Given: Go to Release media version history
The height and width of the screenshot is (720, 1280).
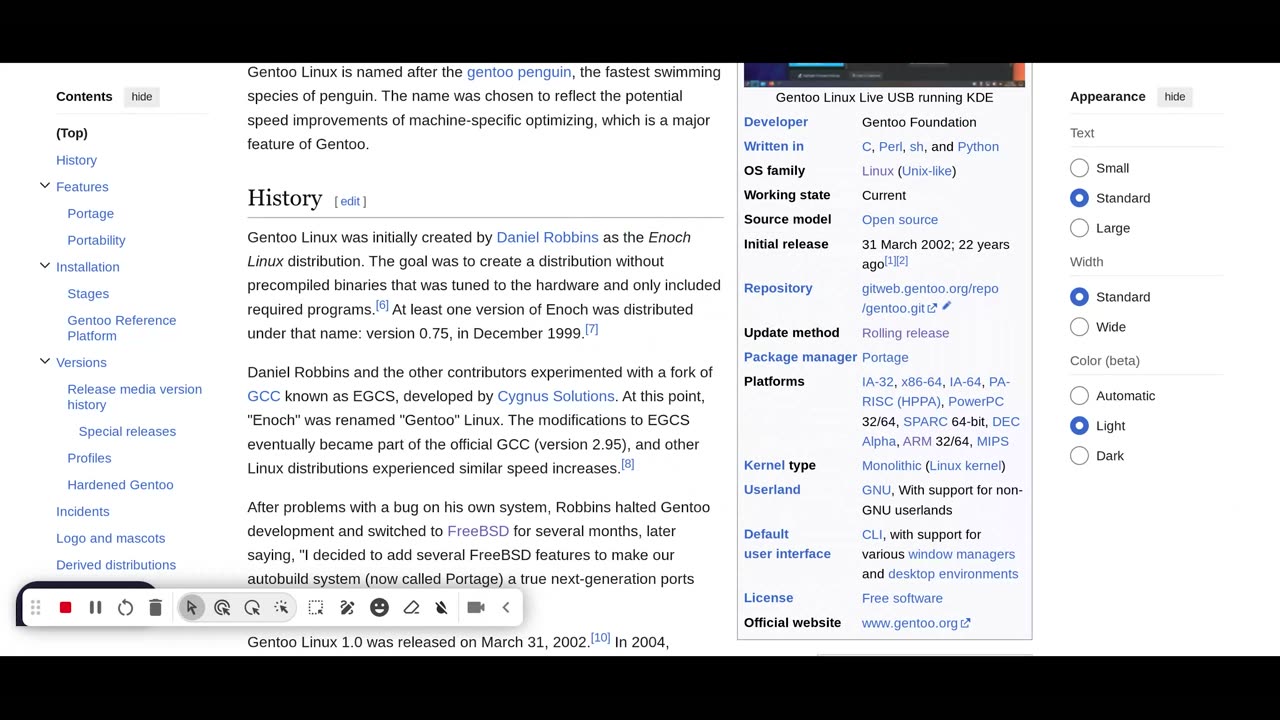Looking at the screenshot, I should [134, 397].
